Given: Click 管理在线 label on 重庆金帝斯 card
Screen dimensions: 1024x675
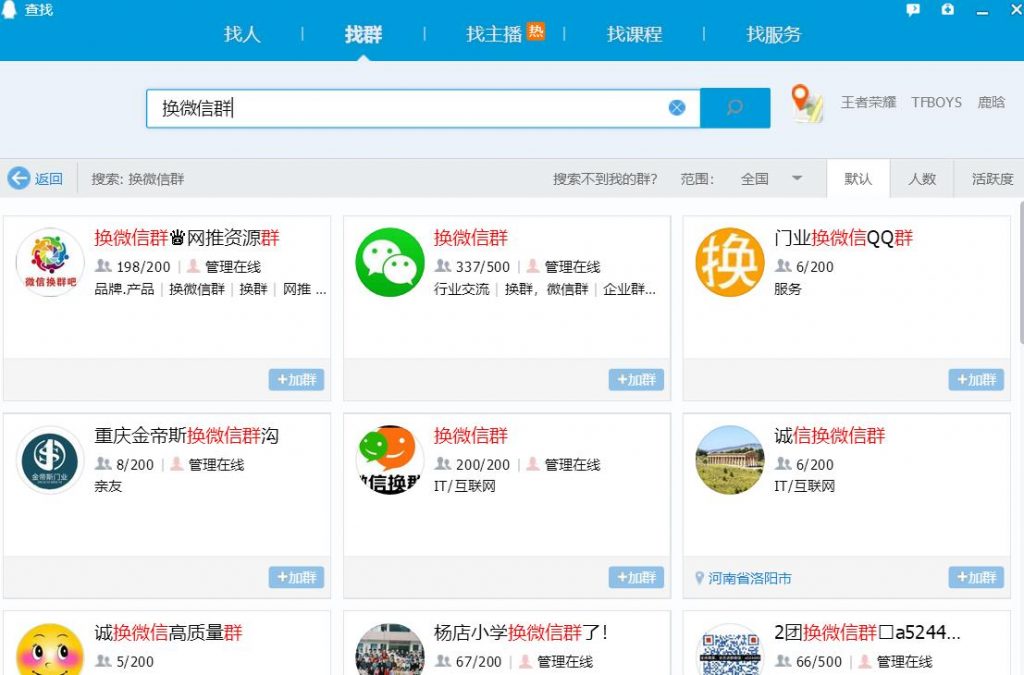Looking at the screenshot, I should tap(216, 464).
